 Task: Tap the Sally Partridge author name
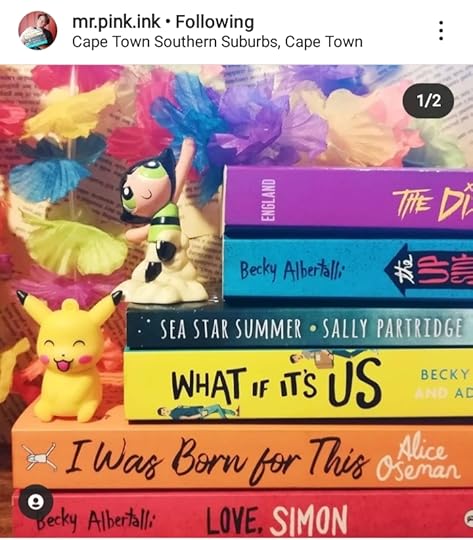392,328
